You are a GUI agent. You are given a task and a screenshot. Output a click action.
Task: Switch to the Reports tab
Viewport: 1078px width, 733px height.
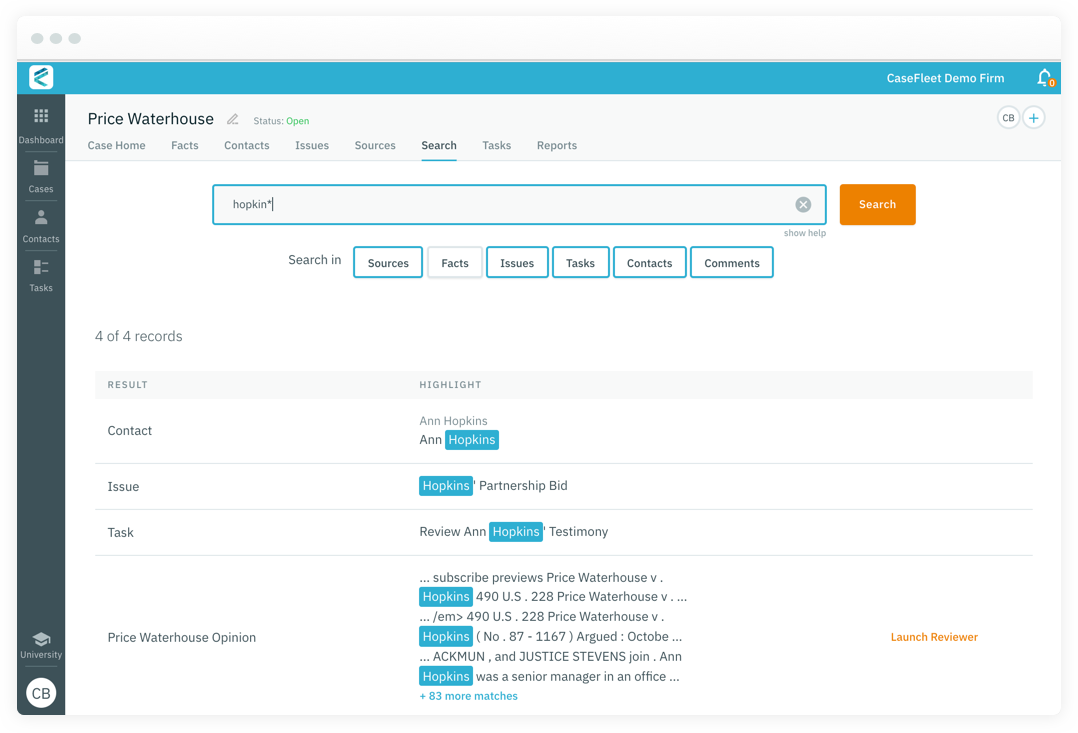pyautogui.click(x=556, y=145)
